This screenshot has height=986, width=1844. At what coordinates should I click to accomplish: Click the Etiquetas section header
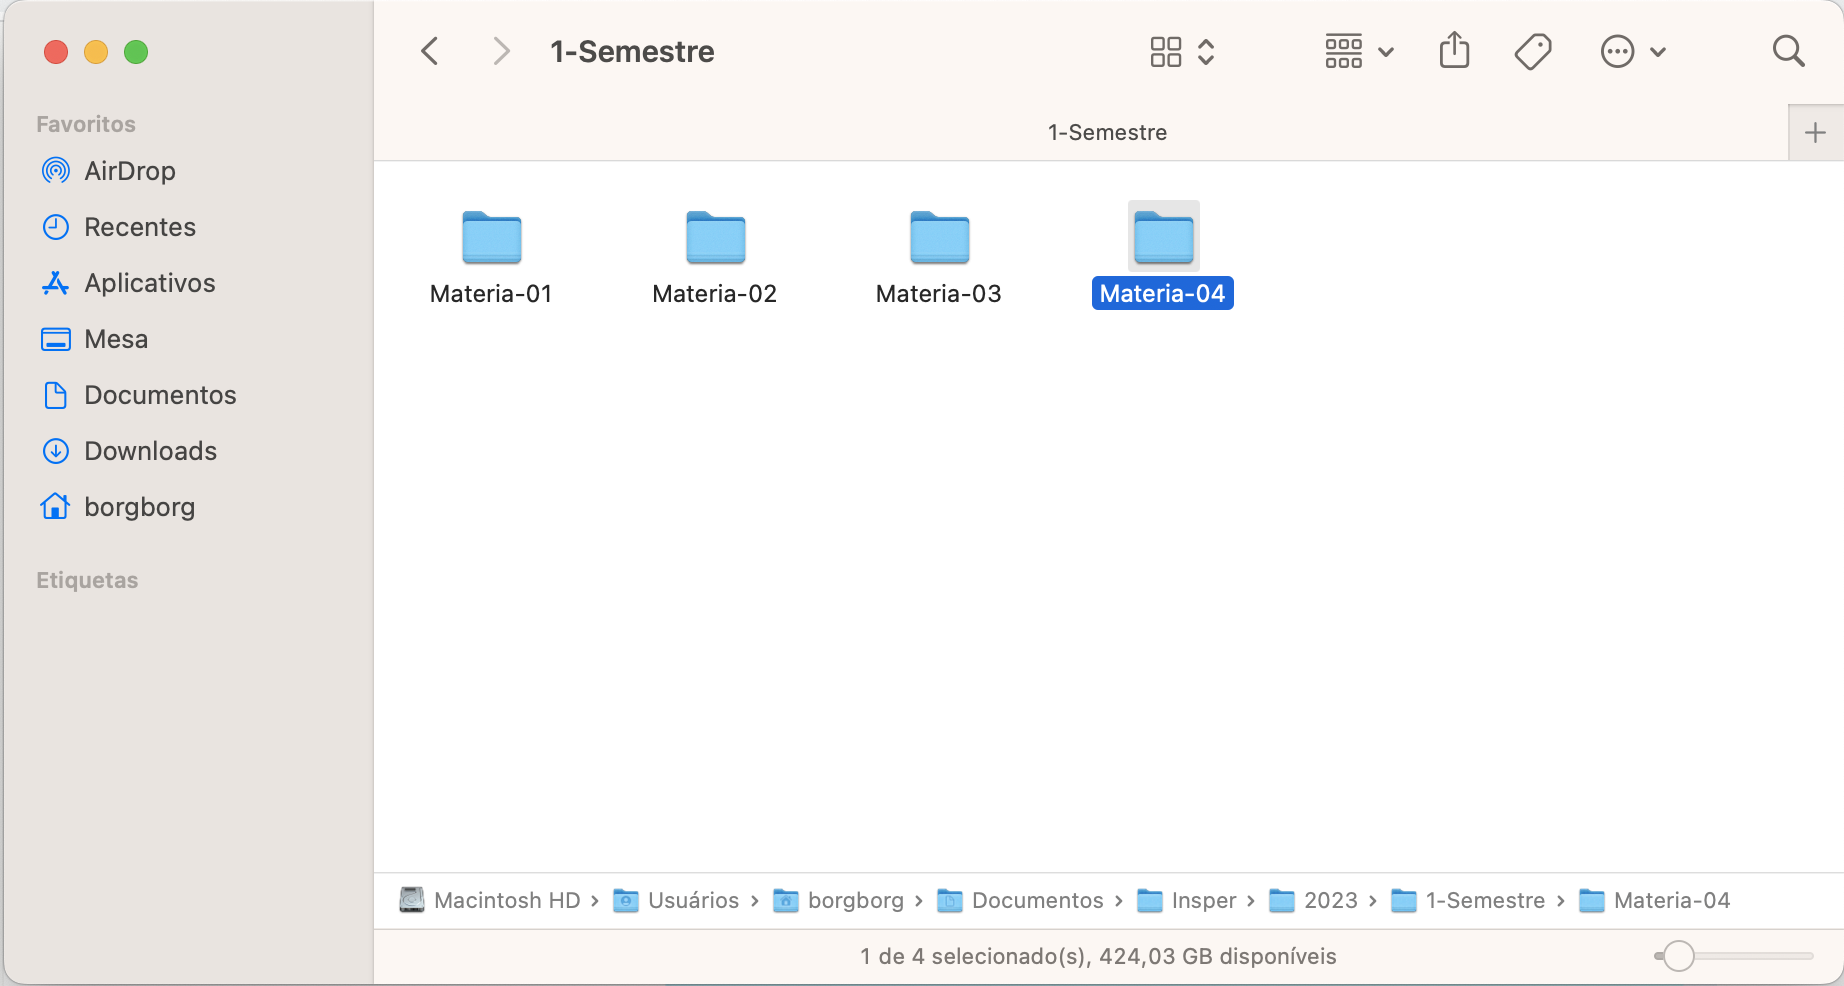87,580
